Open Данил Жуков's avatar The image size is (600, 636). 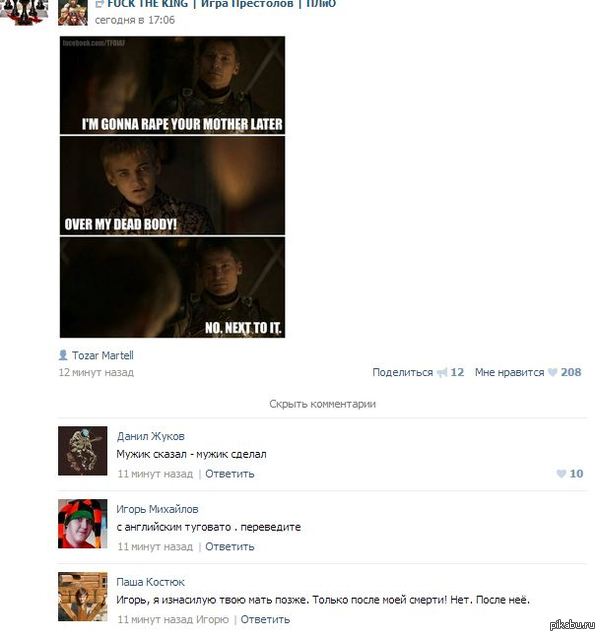82,451
